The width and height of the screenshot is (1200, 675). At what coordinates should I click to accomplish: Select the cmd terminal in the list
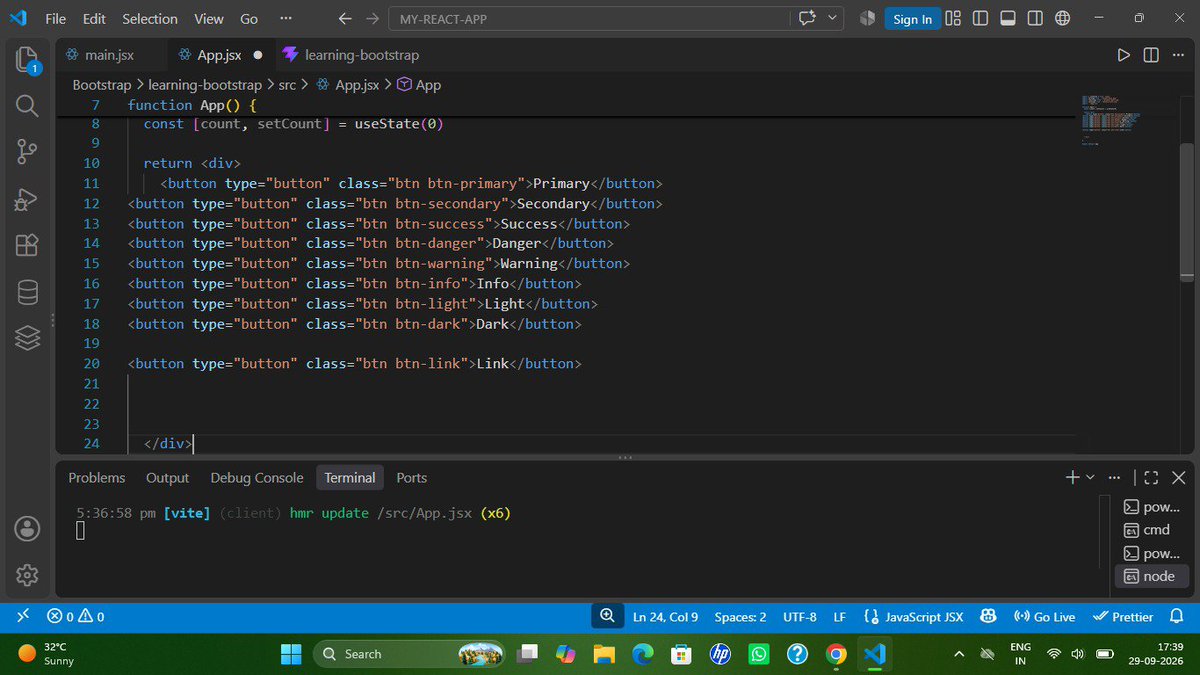click(x=1150, y=530)
